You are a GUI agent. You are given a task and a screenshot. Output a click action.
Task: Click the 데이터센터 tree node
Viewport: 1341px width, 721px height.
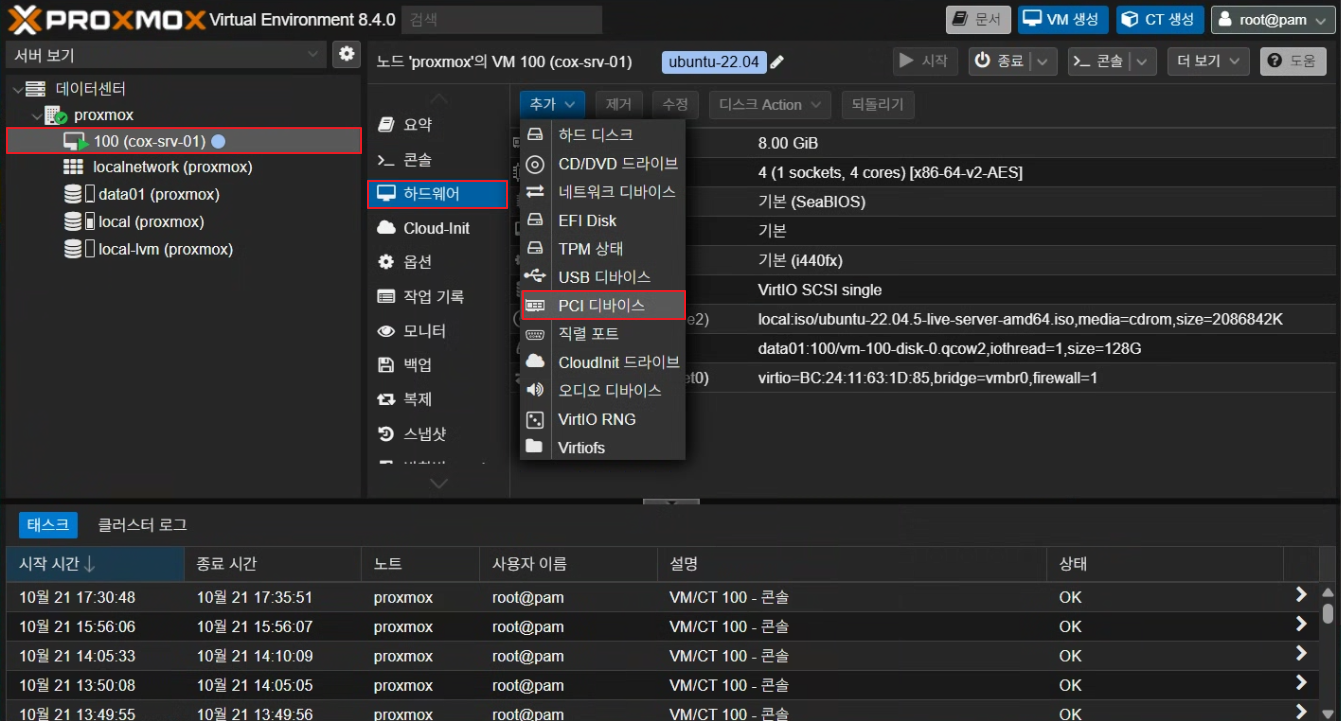90,89
